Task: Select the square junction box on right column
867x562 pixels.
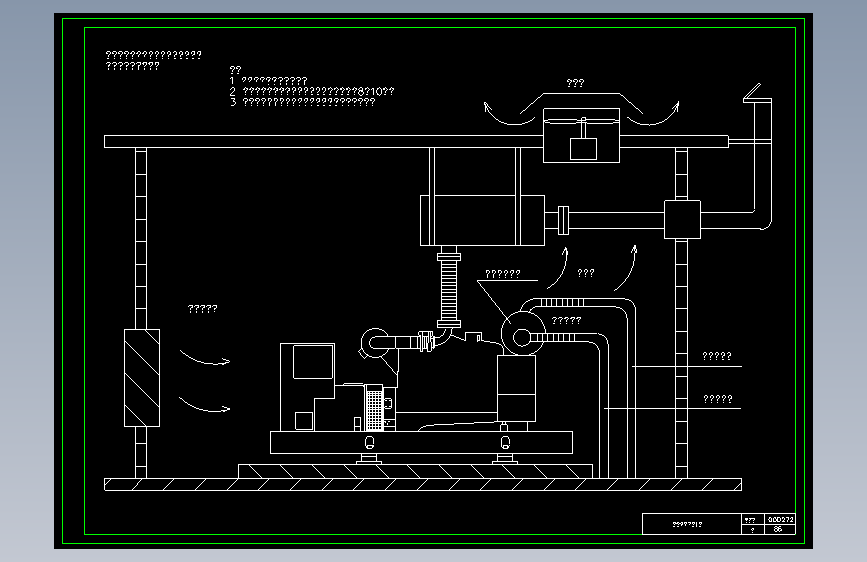Action: 682,220
